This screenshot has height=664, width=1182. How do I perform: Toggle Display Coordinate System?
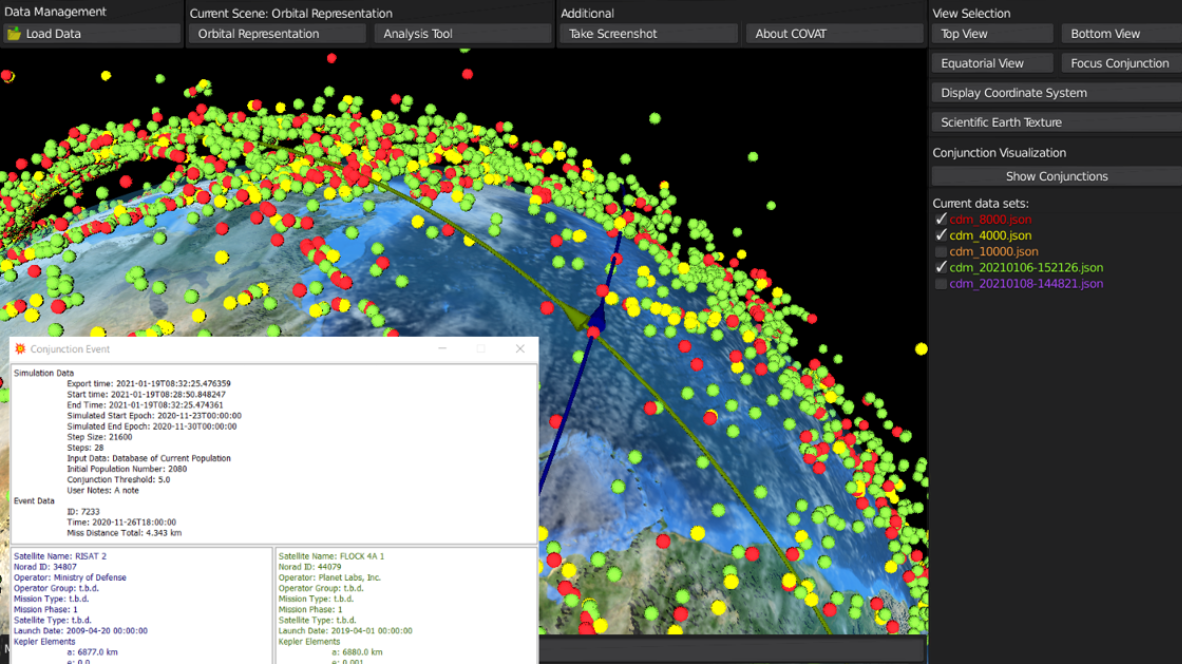point(1056,93)
